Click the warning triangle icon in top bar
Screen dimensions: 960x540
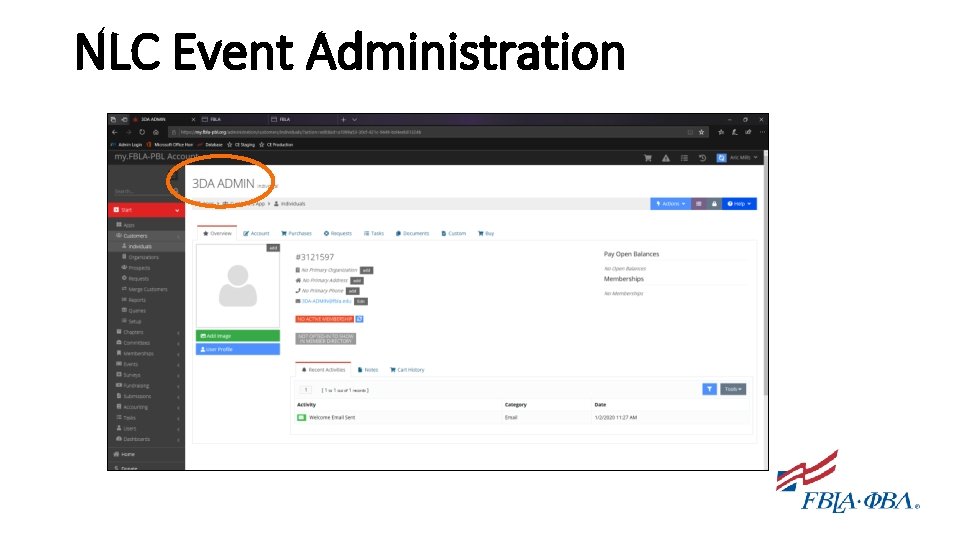[666, 158]
